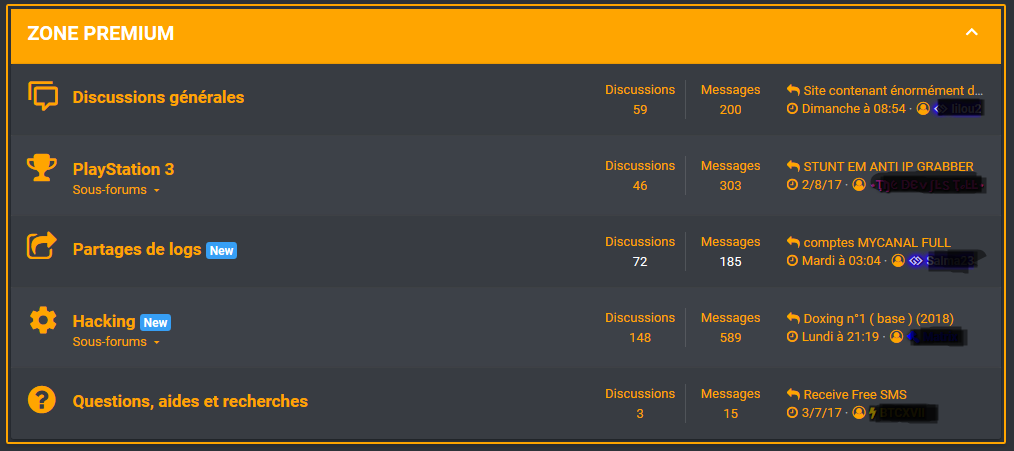Click the Hacking gear icon
The width and height of the screenshot is (1014, 451).
click(x=42, y=320)
